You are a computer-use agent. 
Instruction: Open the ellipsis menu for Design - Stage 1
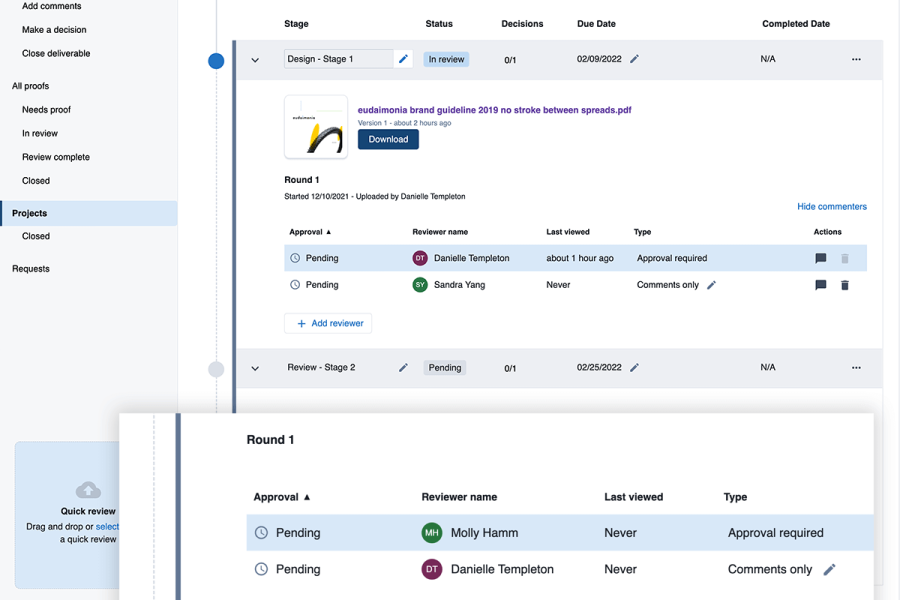coord(856,59)
